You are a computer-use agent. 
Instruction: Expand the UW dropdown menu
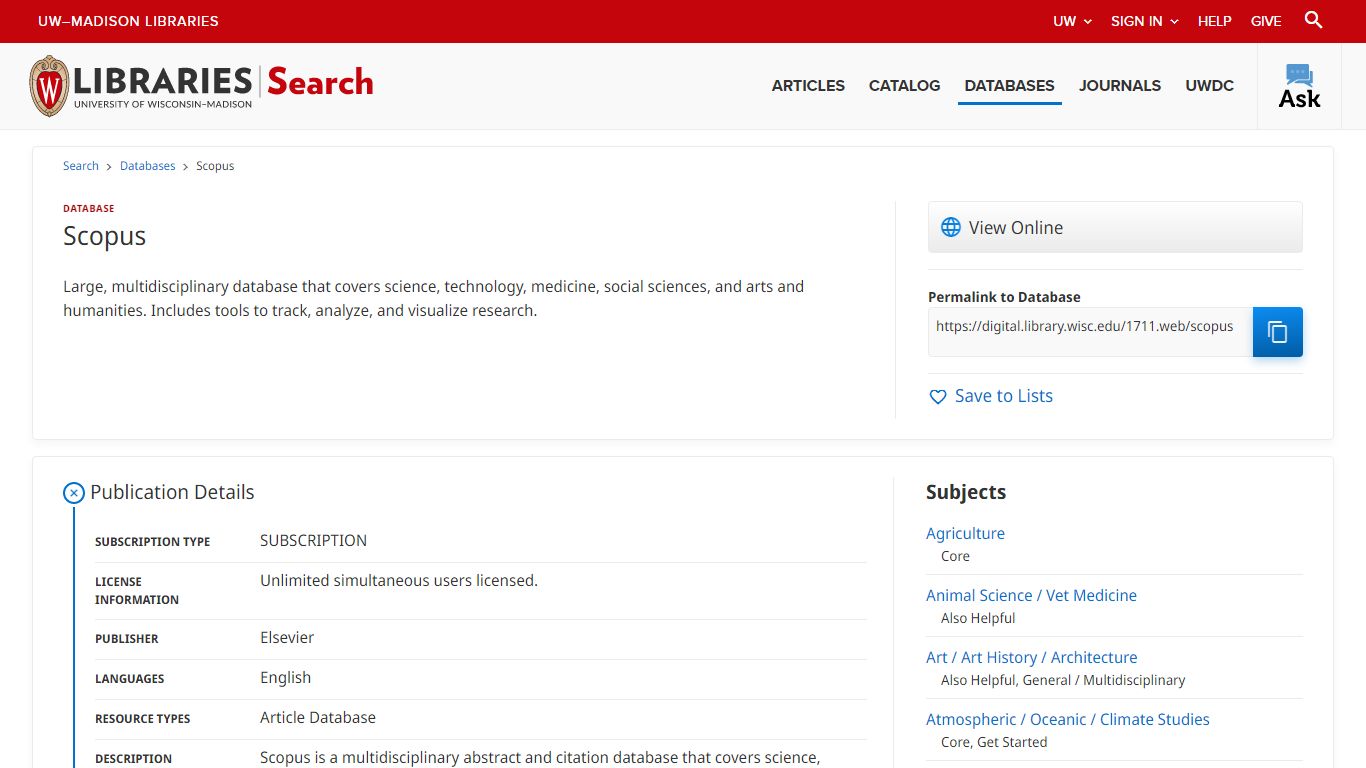(1072, 21)
